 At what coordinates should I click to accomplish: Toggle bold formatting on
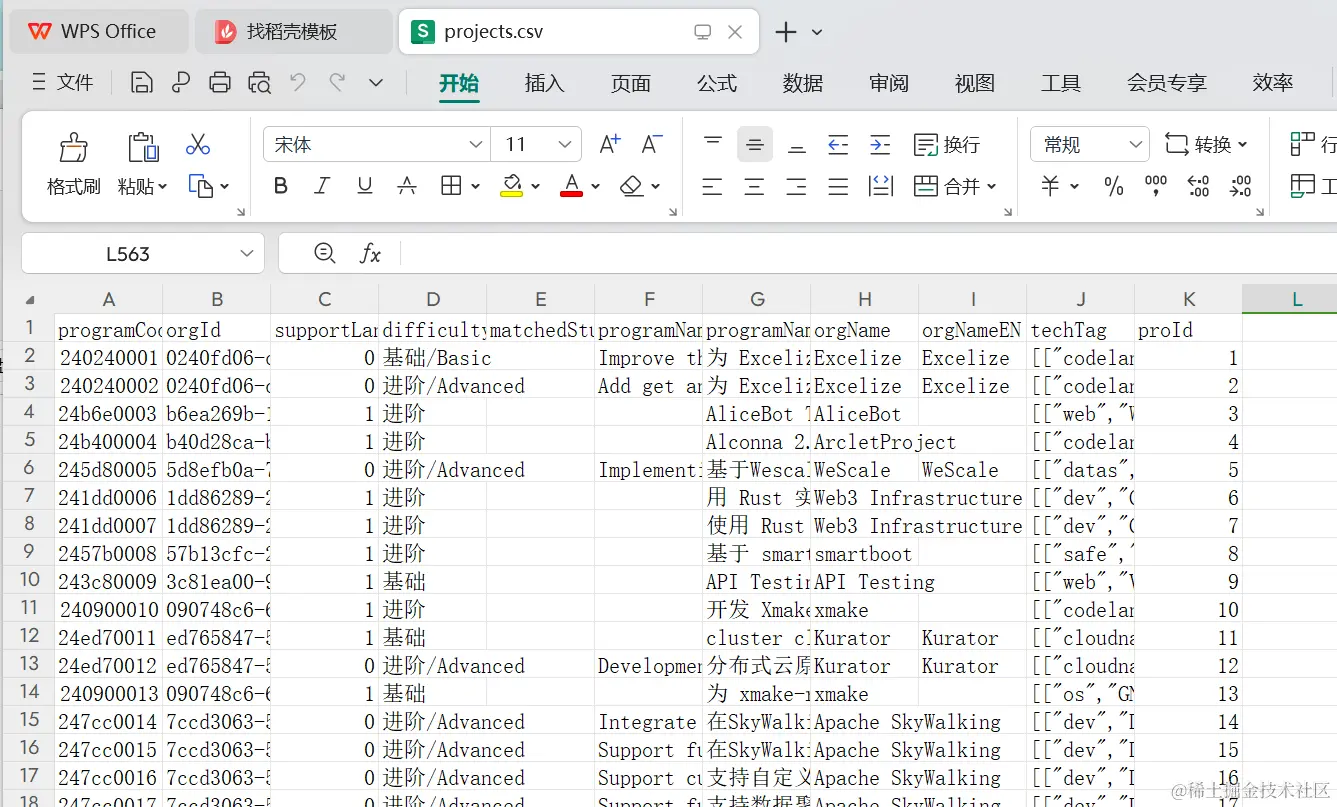[x=280, y=186]
